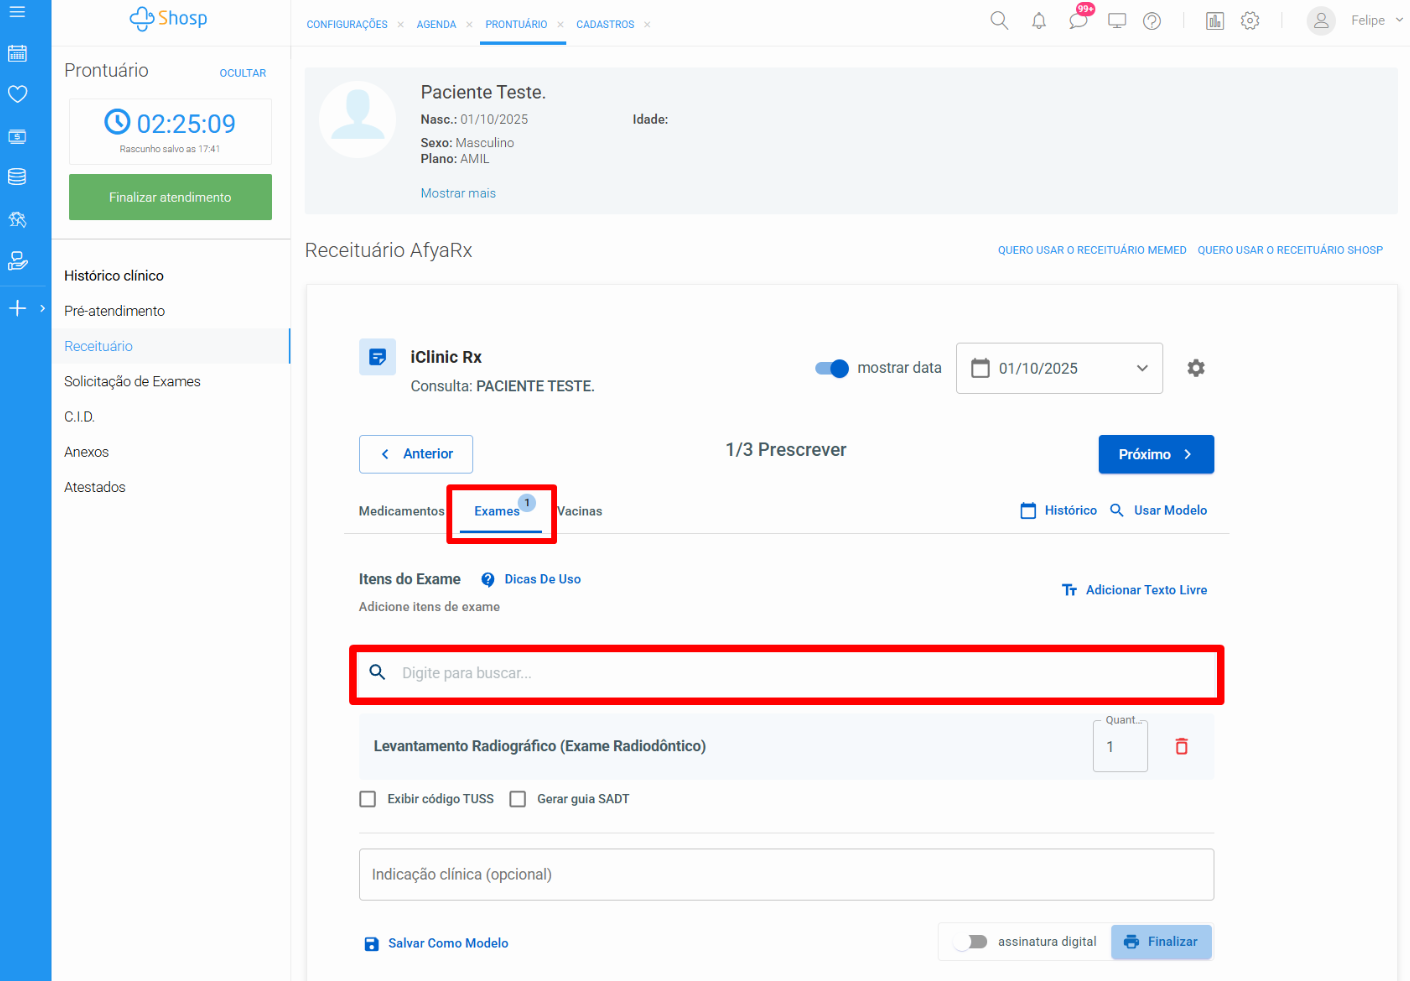Open the Felipe user account menu
1410x981 pixels.
1355,21
